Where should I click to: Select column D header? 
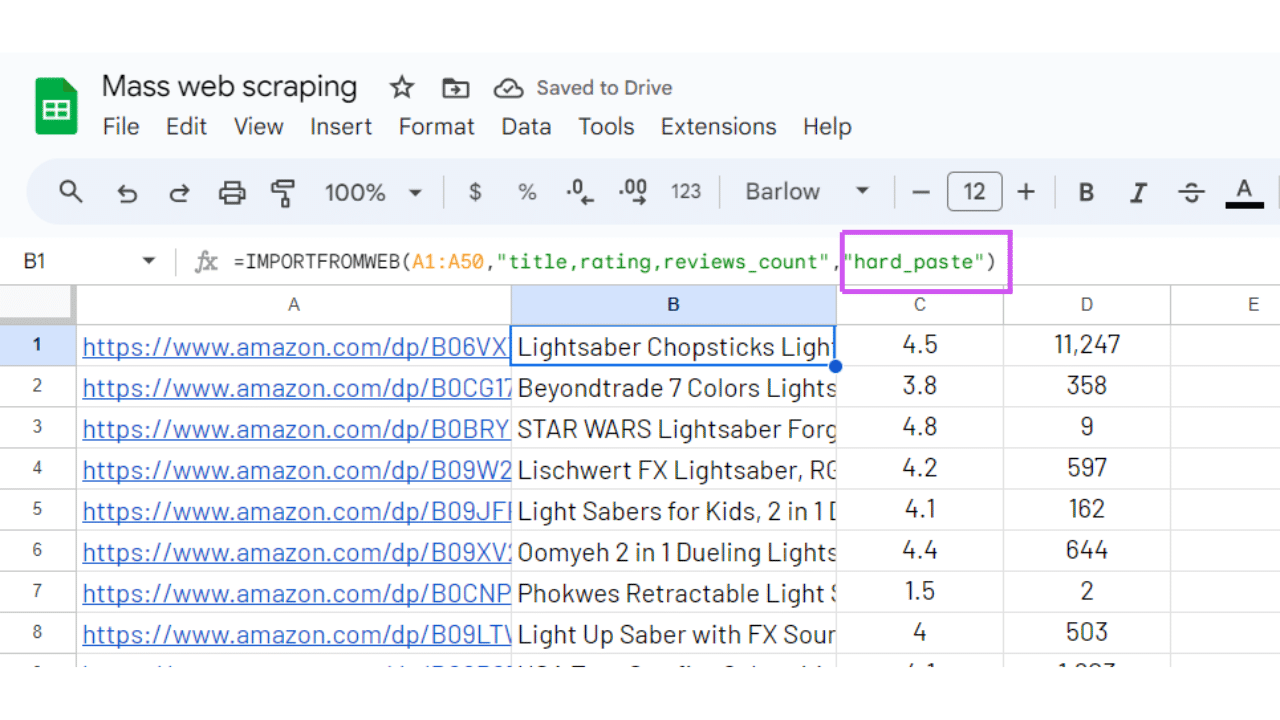(x=1086, y=305)
